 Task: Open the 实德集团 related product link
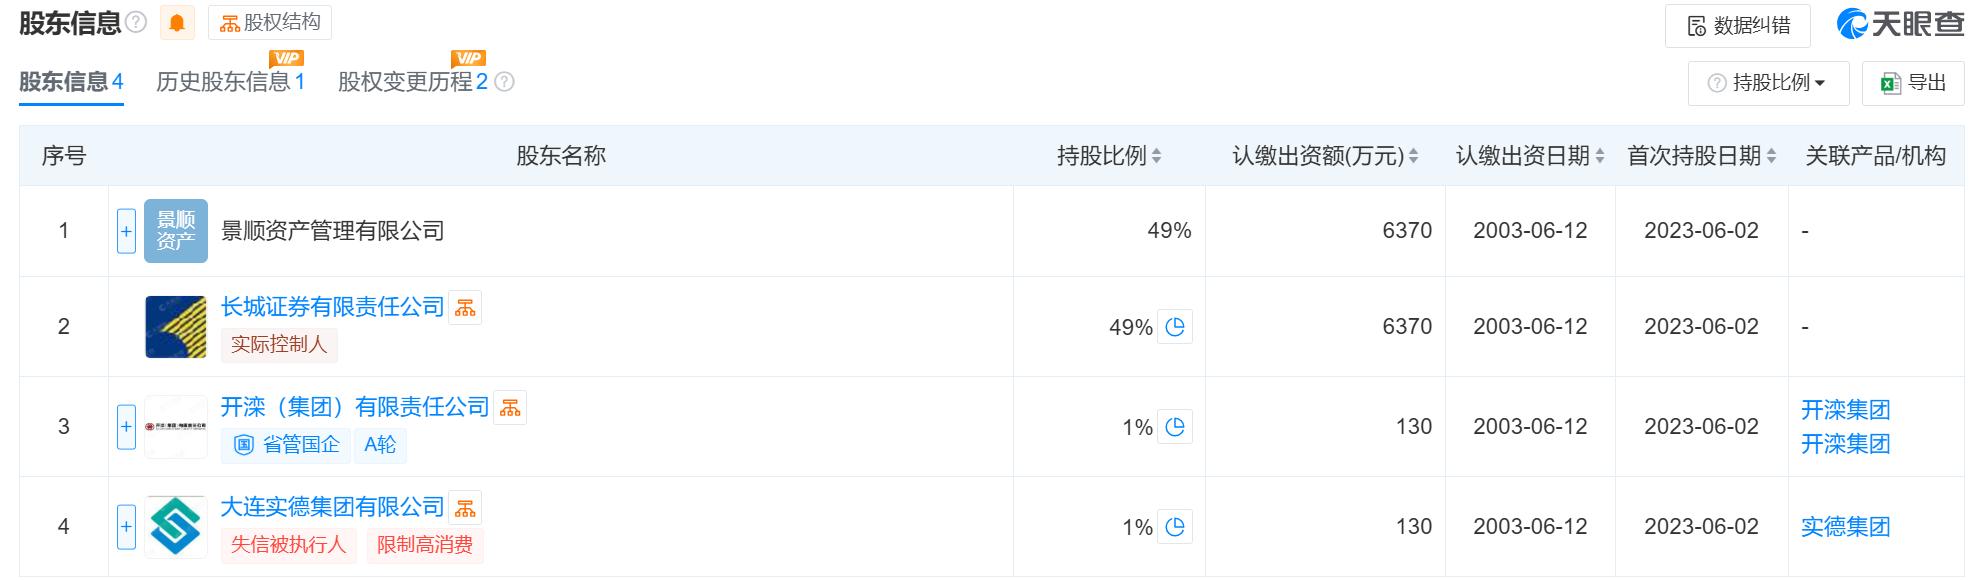1845,527
